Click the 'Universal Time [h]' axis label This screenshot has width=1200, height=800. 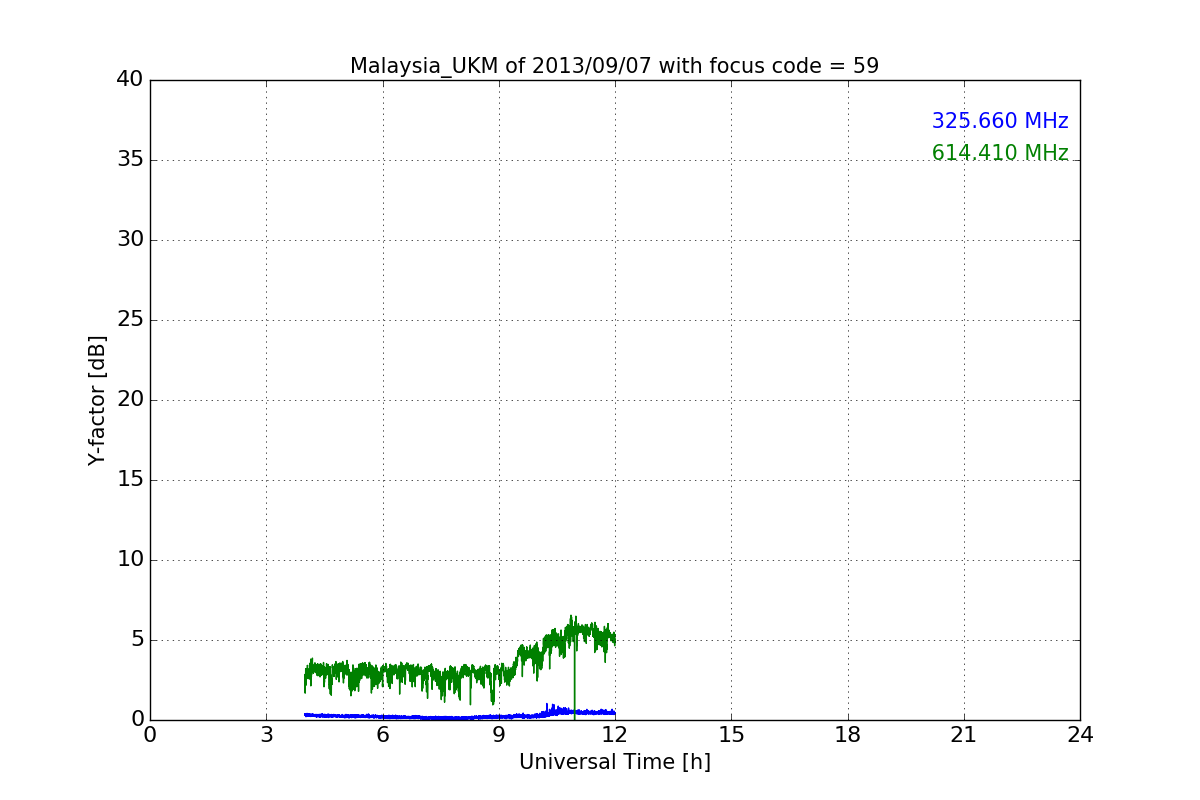coord(614,762)
